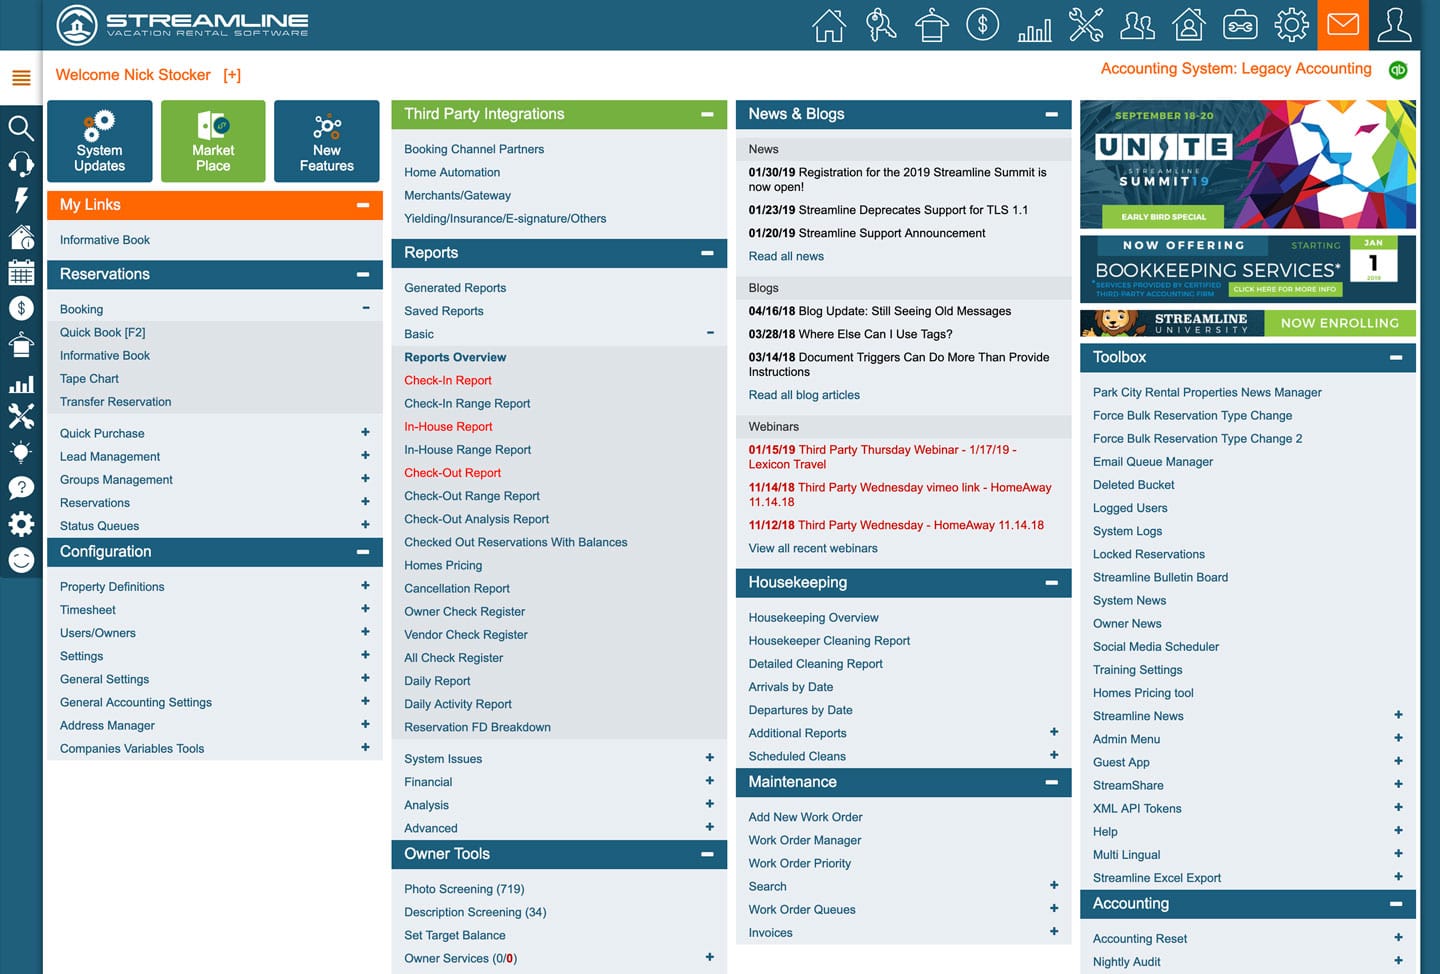Open the Streamline Summit 19 banner
1440x974 pixels.
(1247, 163)
